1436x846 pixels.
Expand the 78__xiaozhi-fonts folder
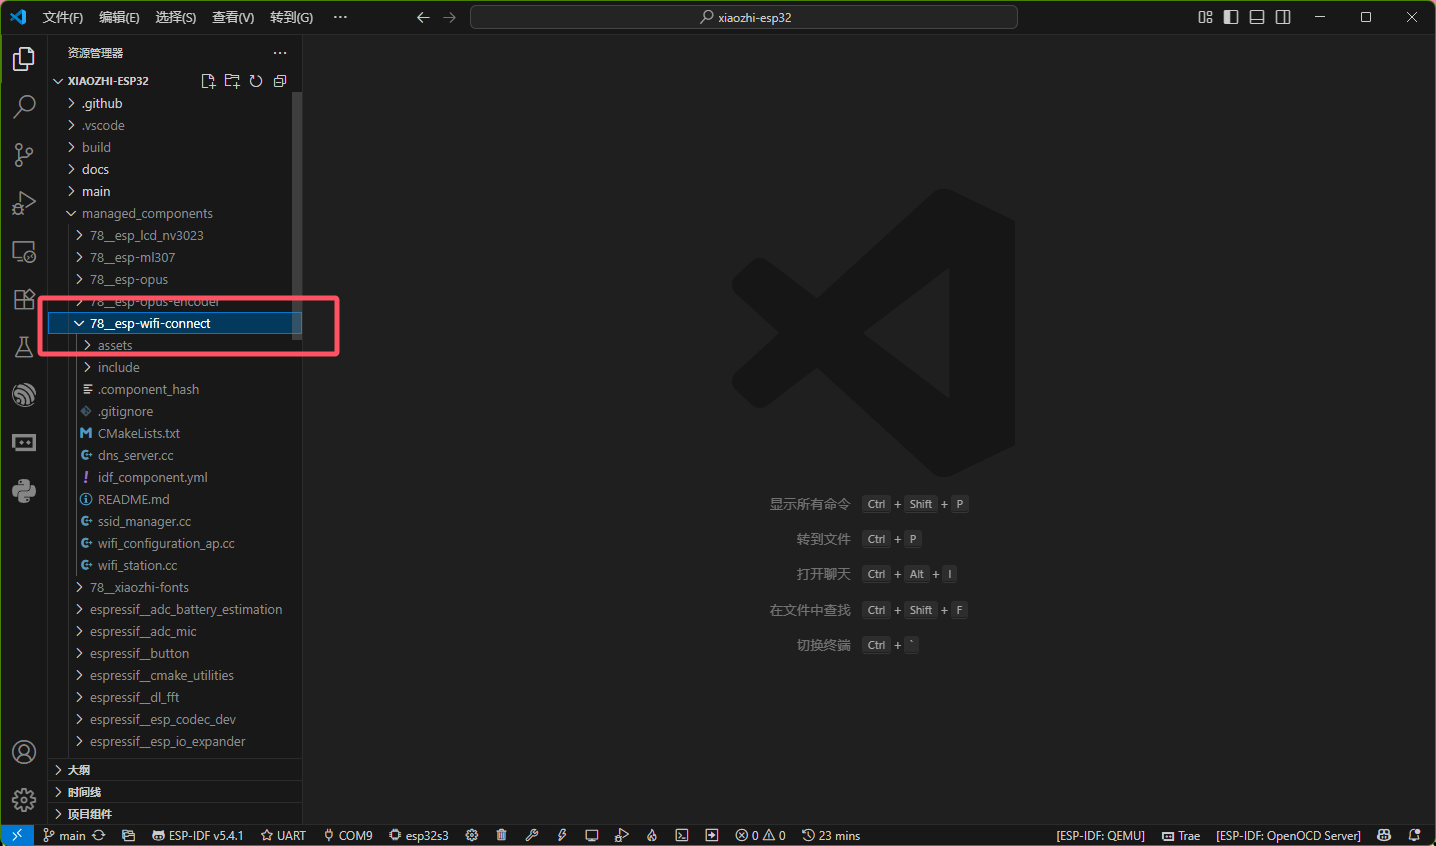pyautogui.click(x=139, y=587)
